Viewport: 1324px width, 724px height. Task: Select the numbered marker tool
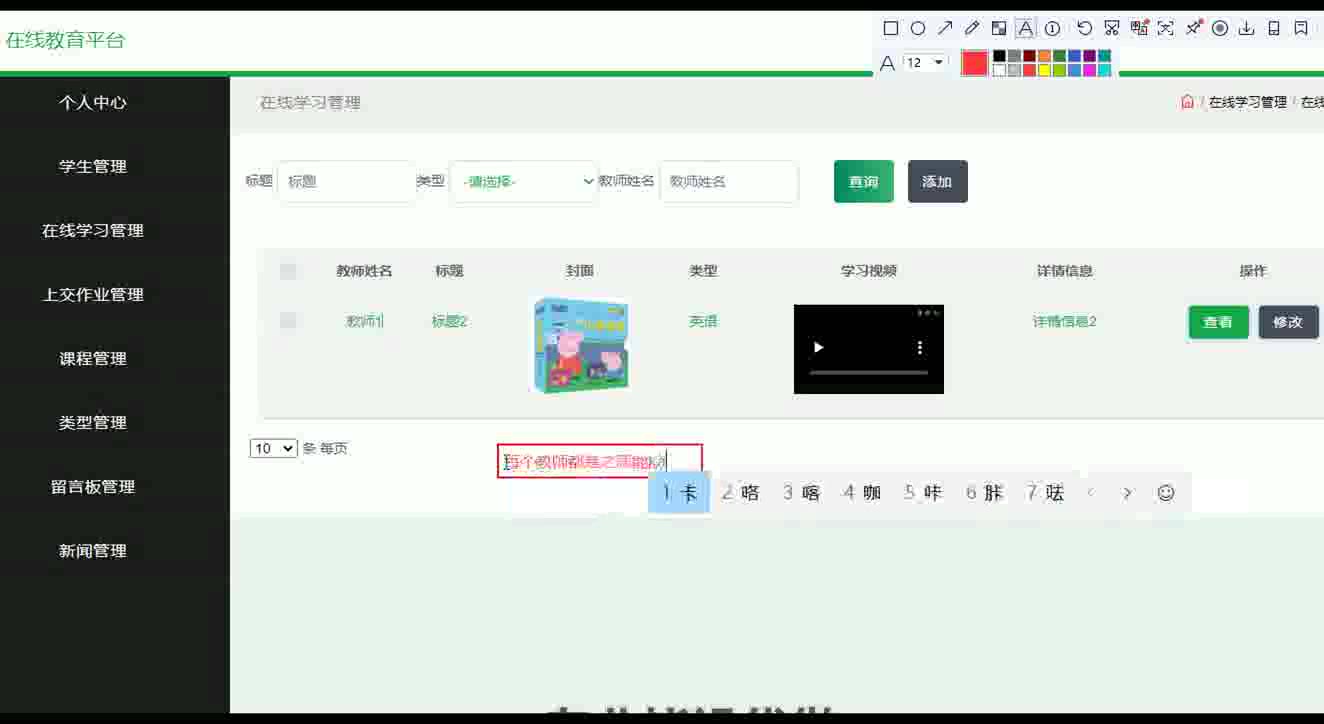tap(1052, 28)
